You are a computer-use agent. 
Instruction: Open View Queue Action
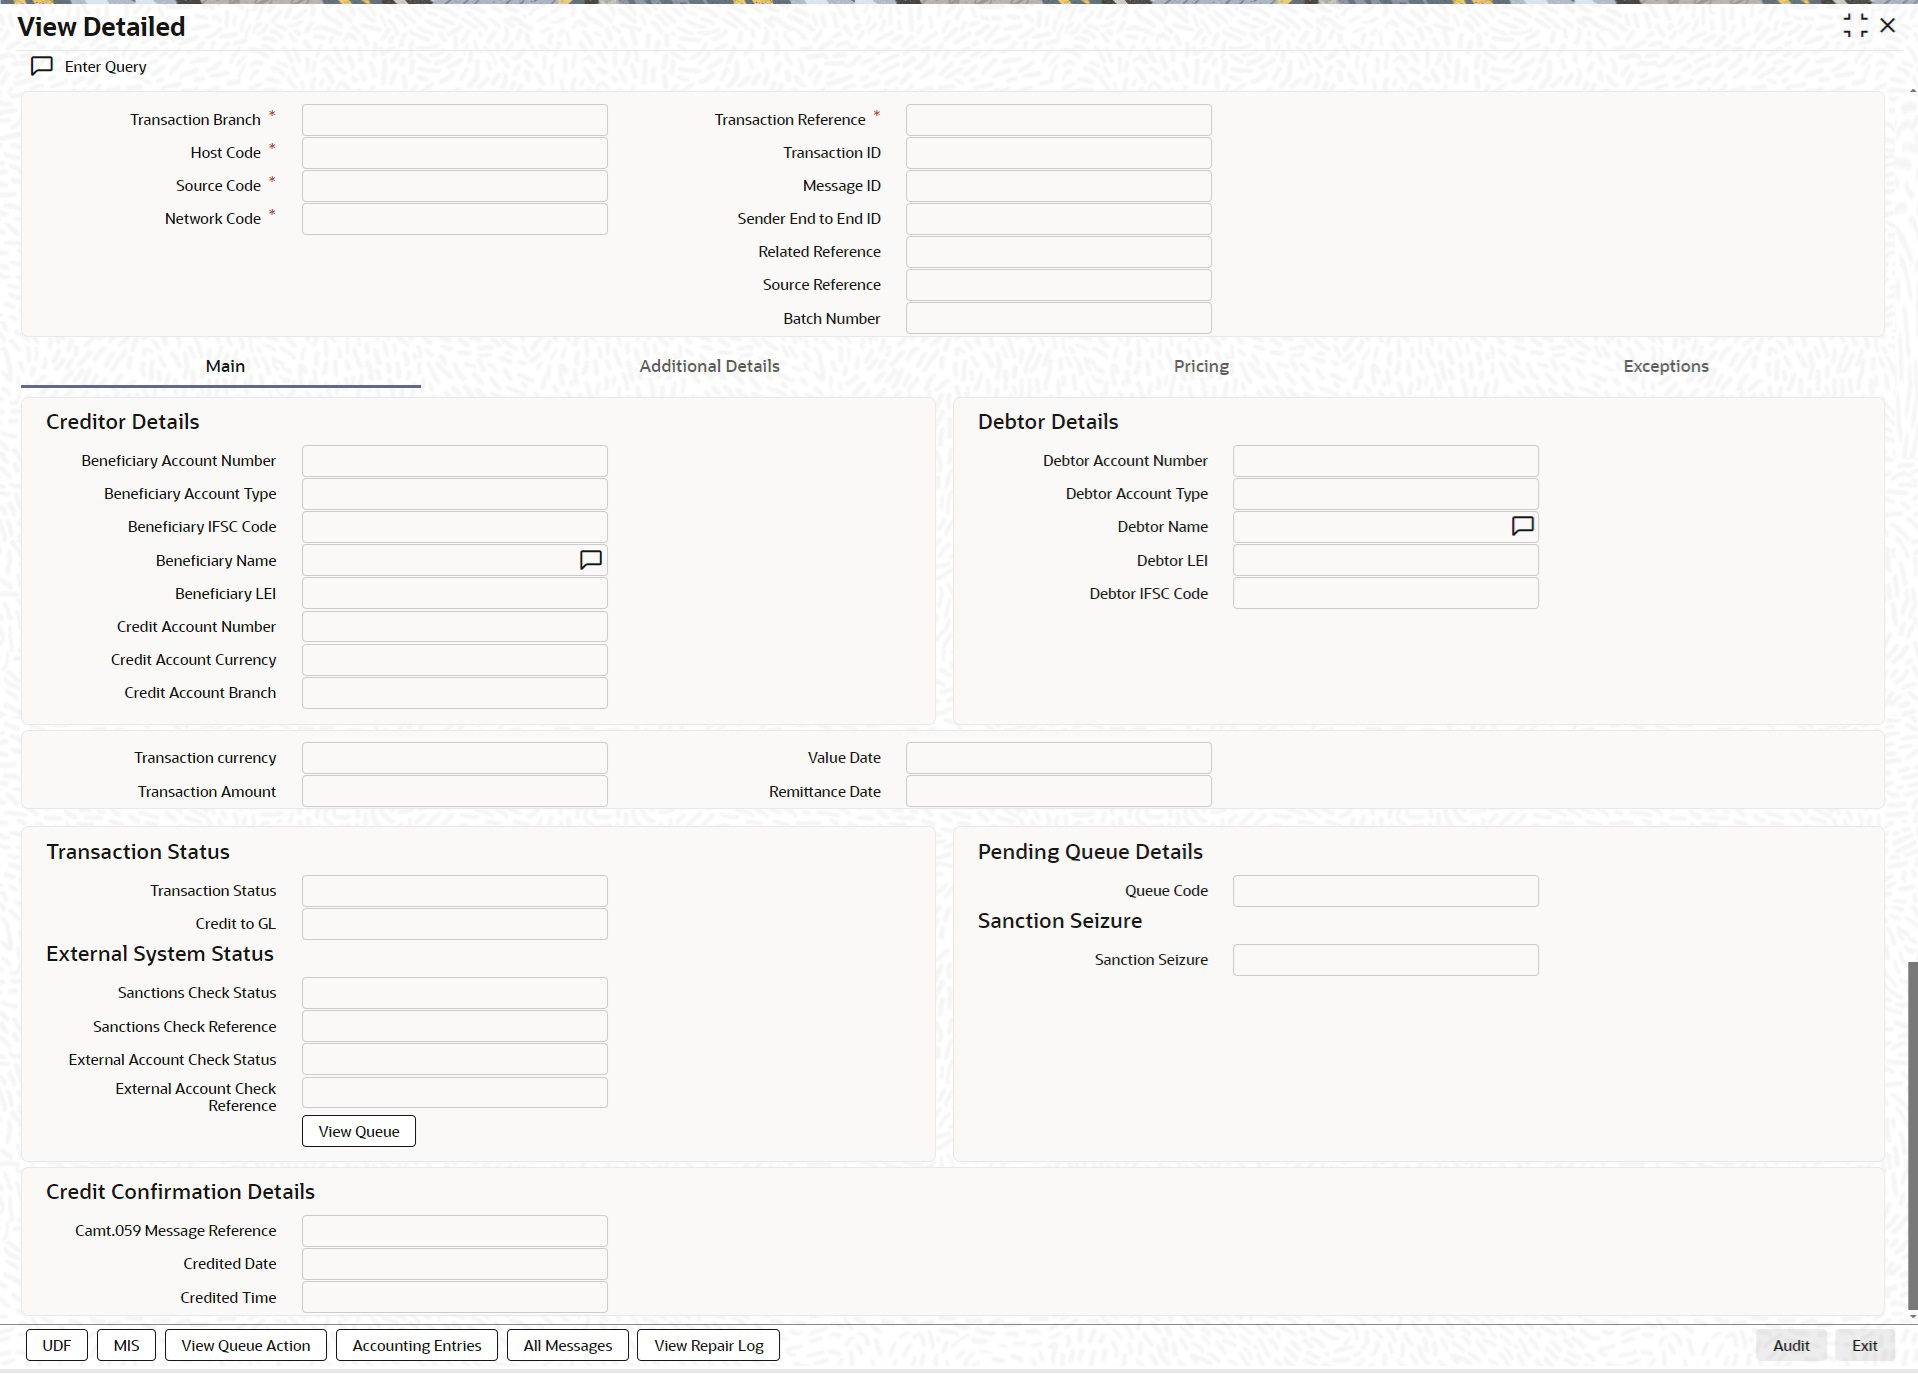point(246,1345)
